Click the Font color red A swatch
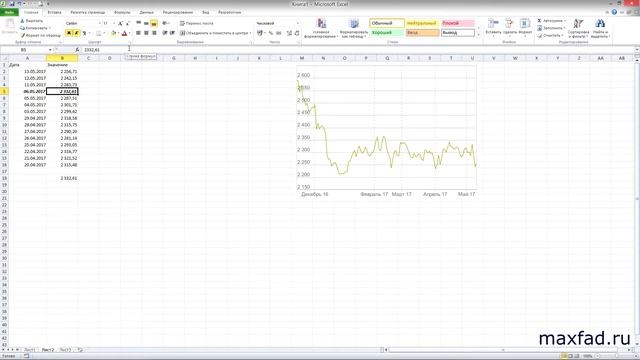Viewport: 640px width, 360px height. (x=124, y=33)
